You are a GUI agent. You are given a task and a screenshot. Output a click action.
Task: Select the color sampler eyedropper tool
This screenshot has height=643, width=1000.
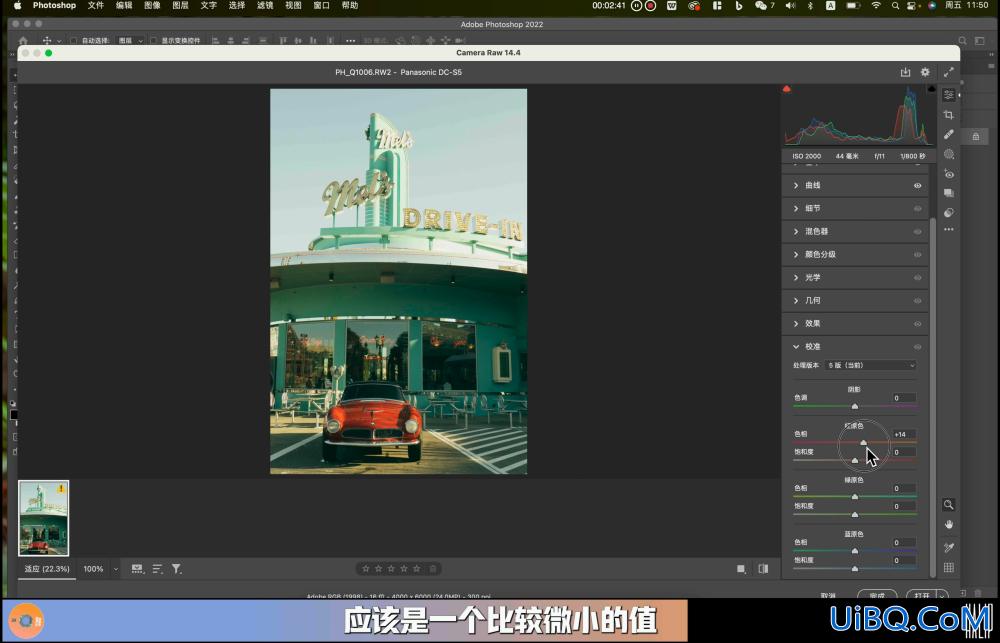point(949,547)
